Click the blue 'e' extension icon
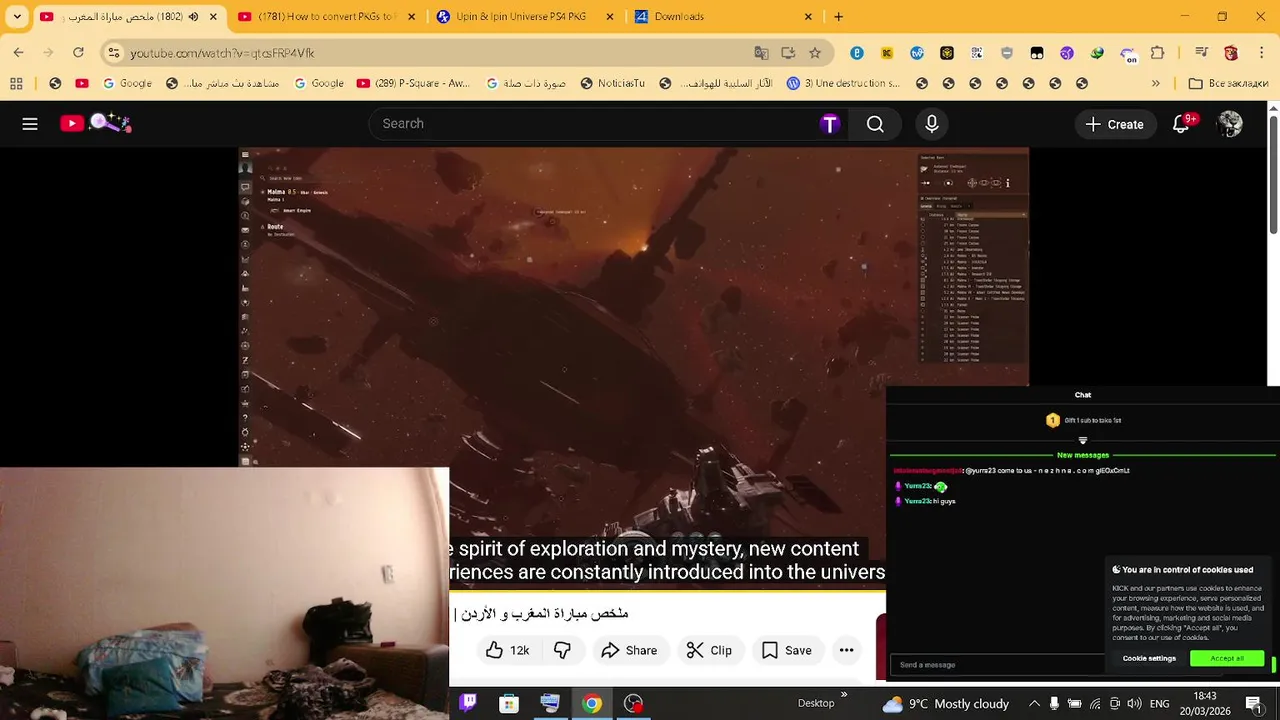The height and width of the screenshot is (720, 1280). coord(857,53)
